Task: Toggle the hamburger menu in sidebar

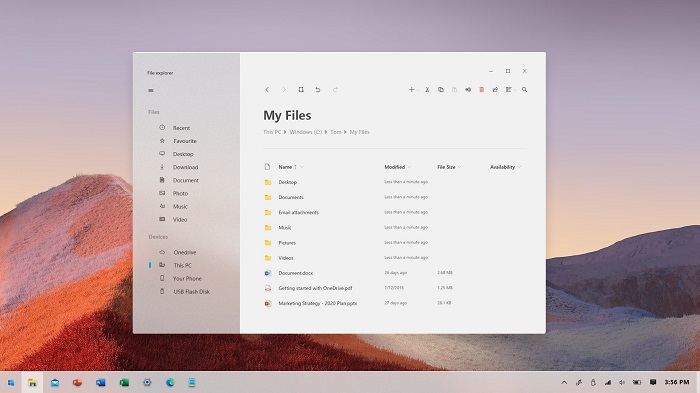Action: coord(151,91)
